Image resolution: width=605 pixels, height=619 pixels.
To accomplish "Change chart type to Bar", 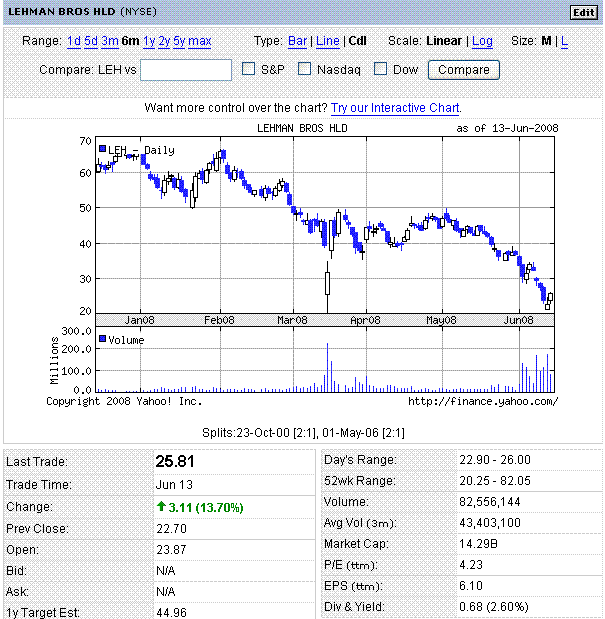I will point(298,41).
